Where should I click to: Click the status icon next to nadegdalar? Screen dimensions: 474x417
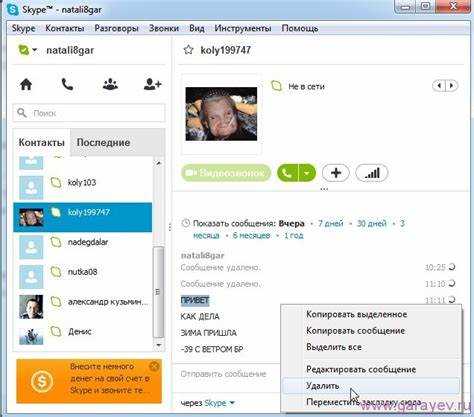56,242
